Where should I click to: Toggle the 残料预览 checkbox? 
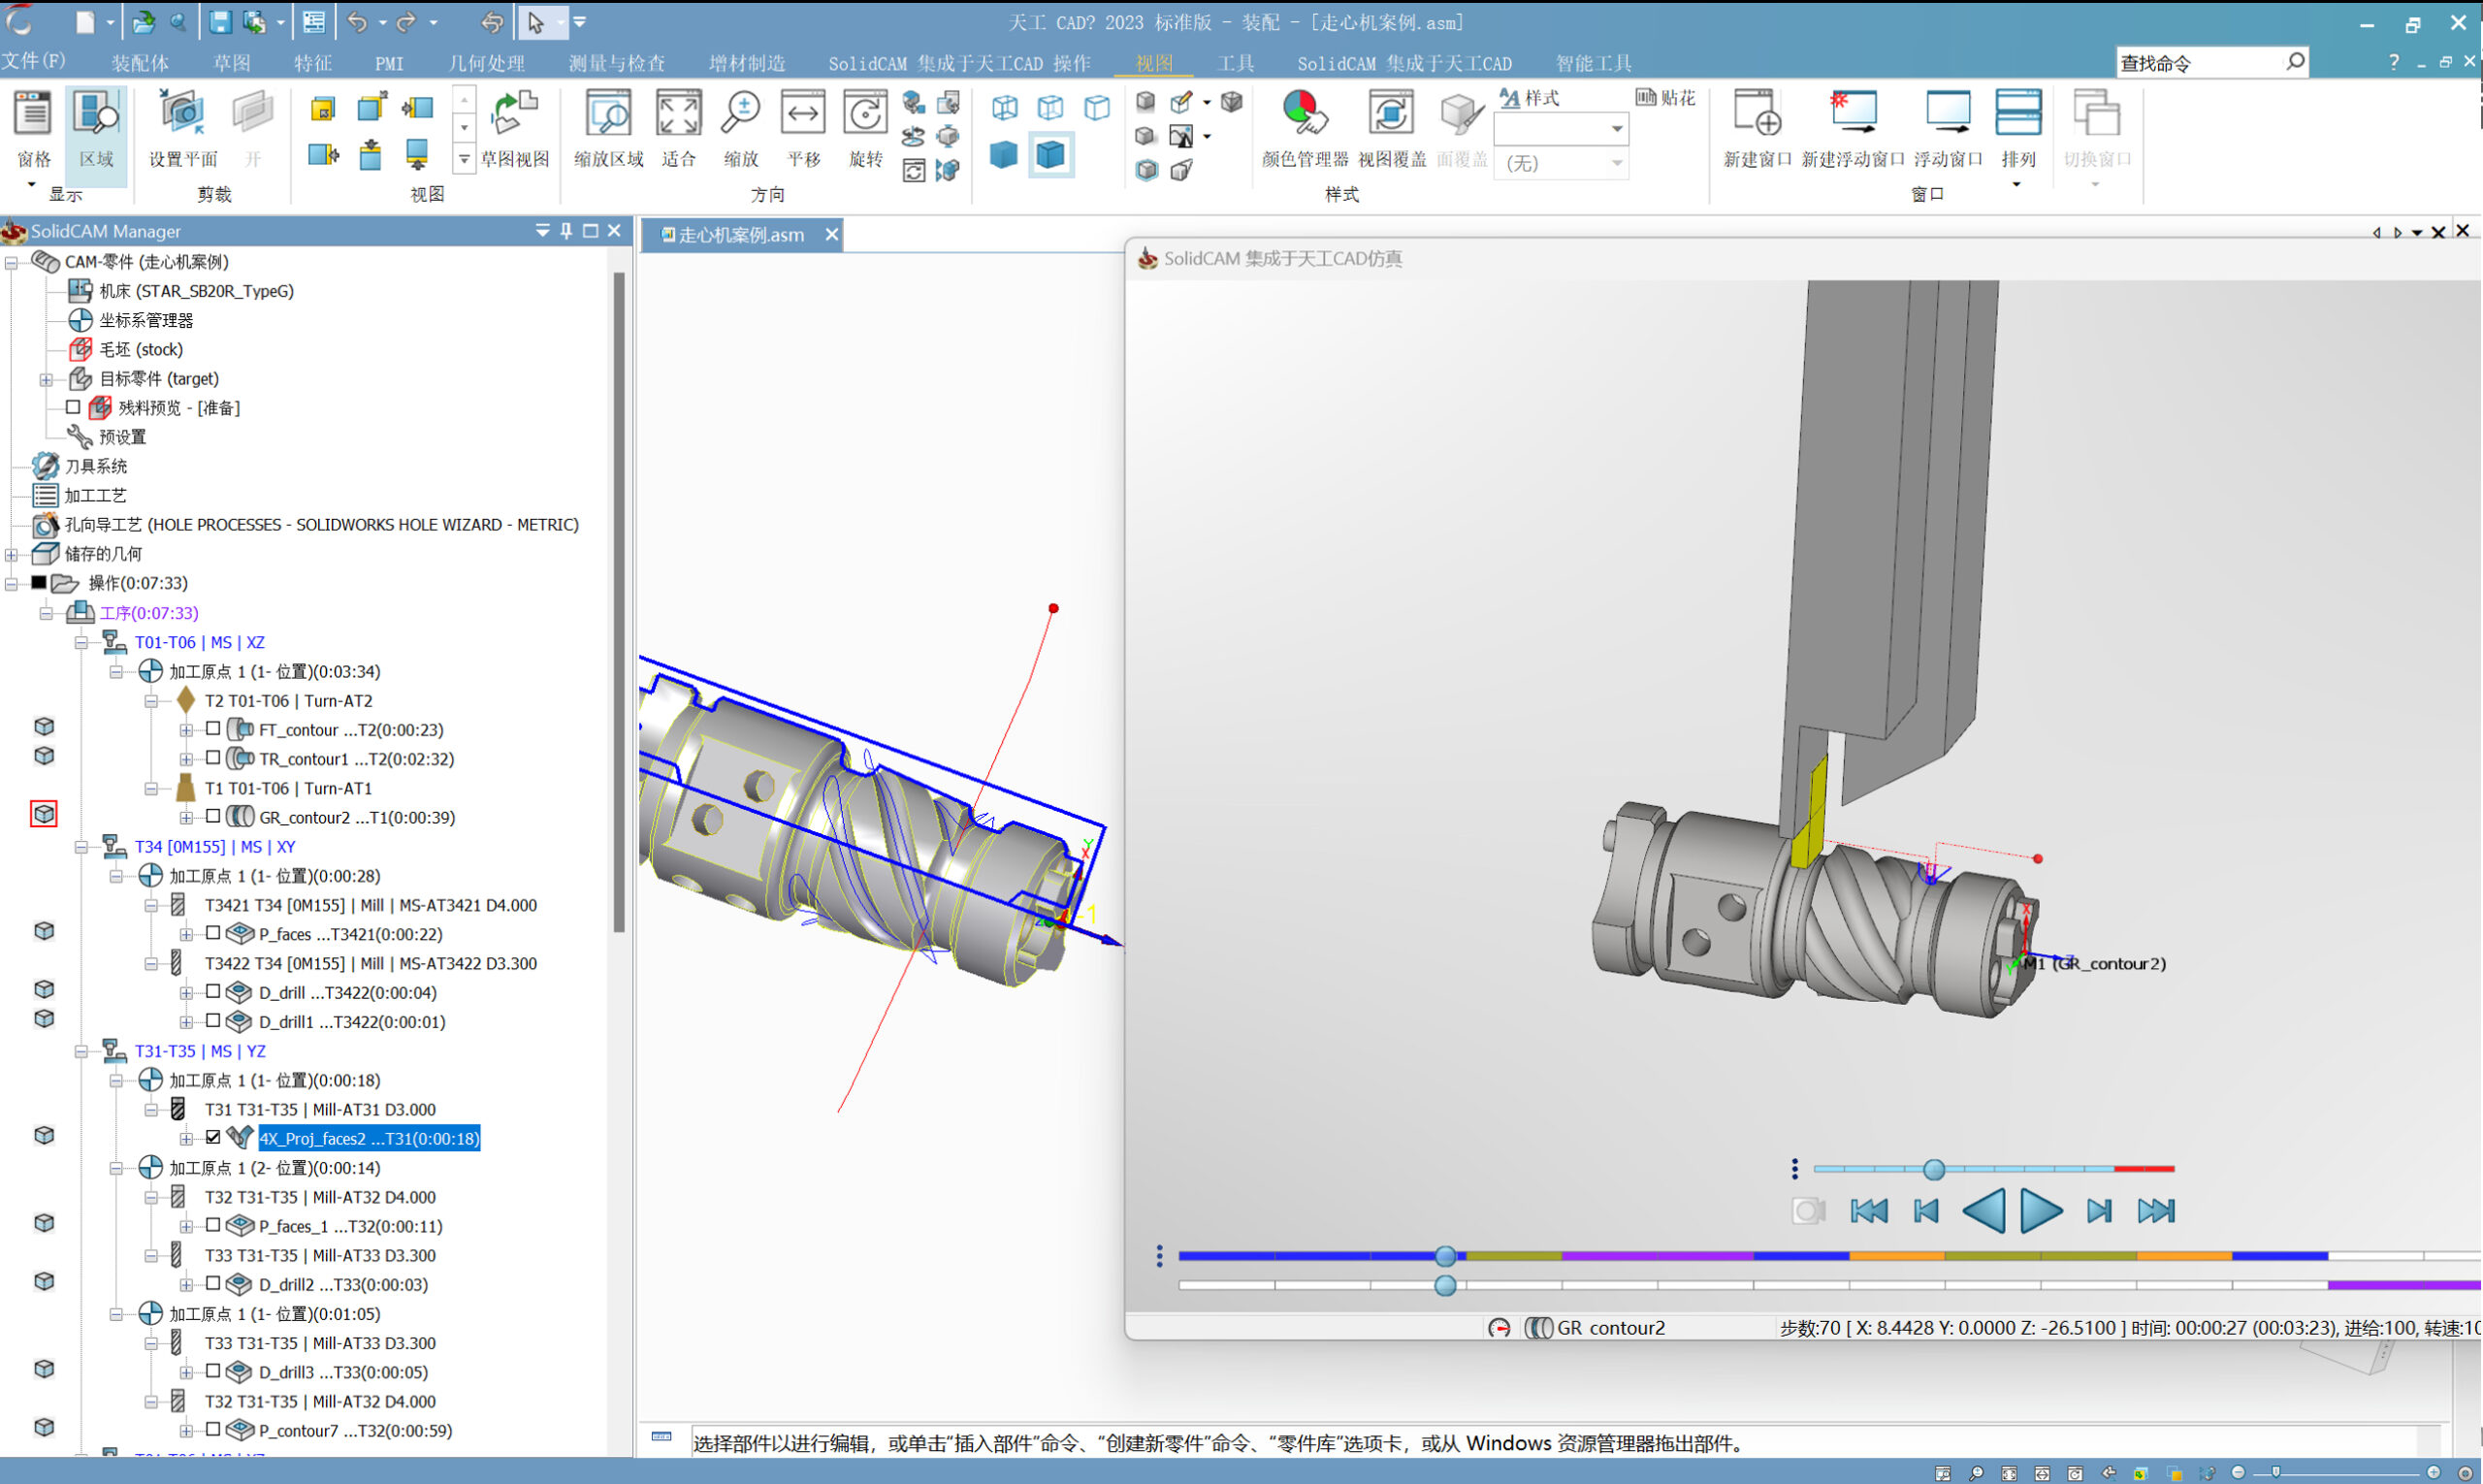tap(73, 407)
